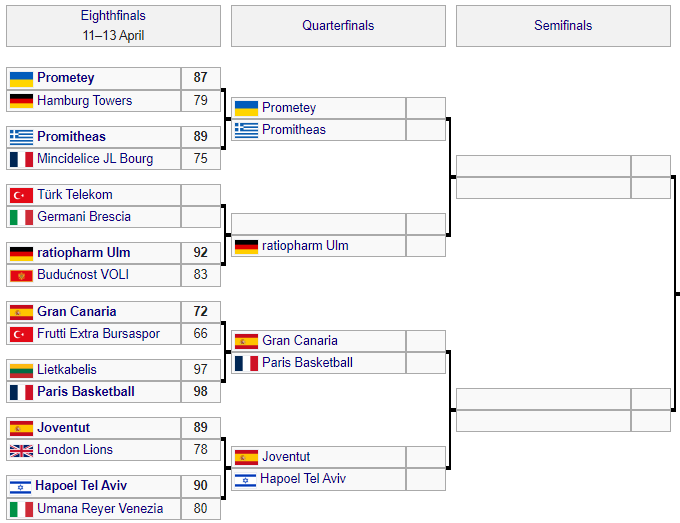The height and width of the screenshot is (523, 680).
Task: Open the Frutti Extra Bursaspor link
Action: click(97, 334)
